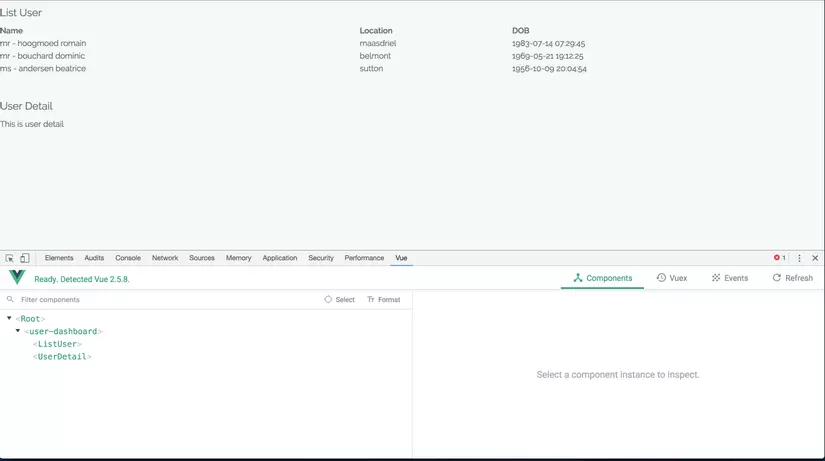The height and width of the screenshot is (461, 825).
Task: Open the Security tab
Action: [321, 258]
